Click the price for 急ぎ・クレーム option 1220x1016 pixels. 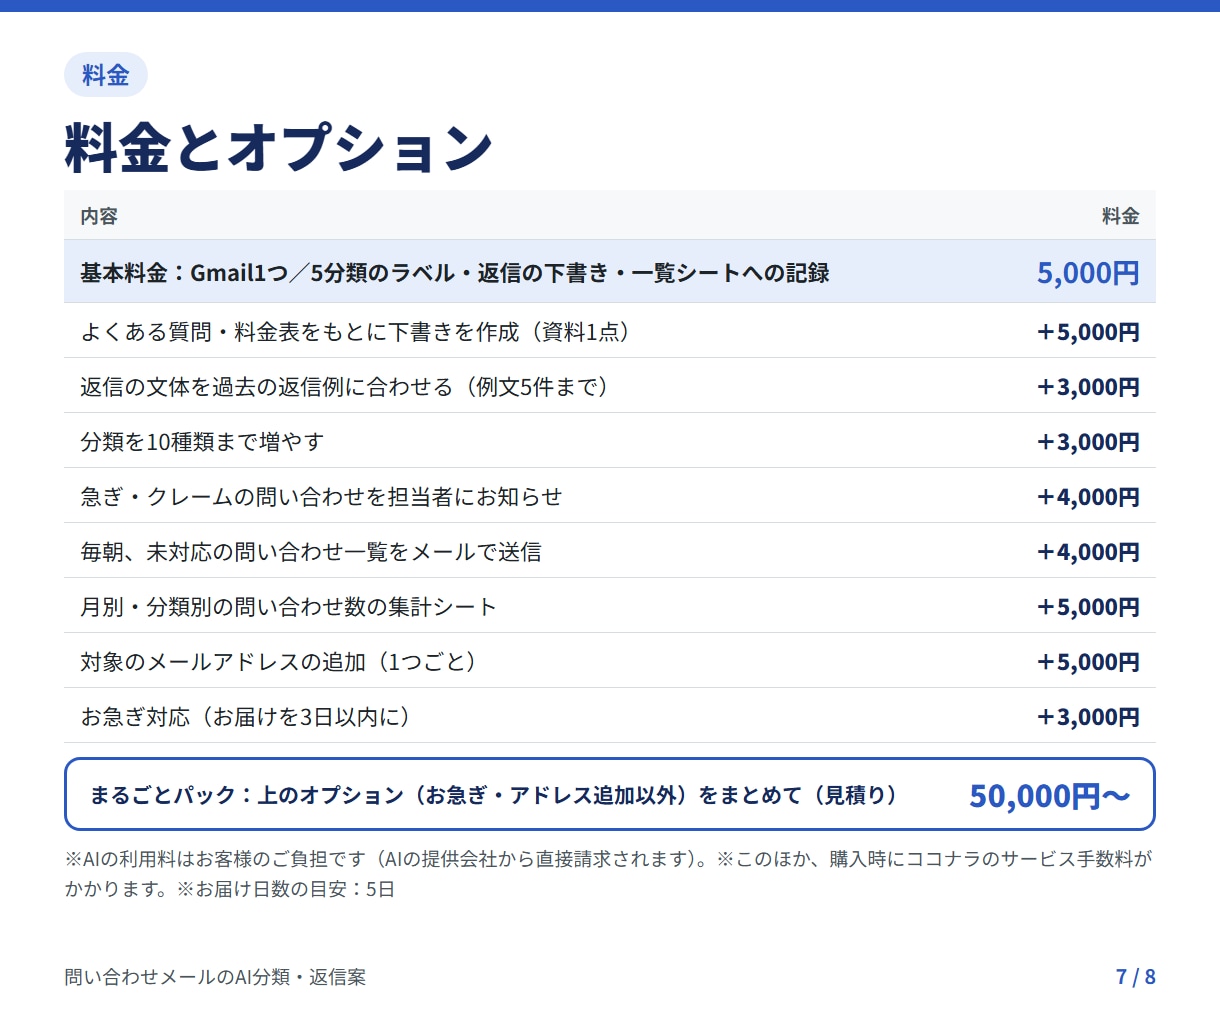[1088, 497]
